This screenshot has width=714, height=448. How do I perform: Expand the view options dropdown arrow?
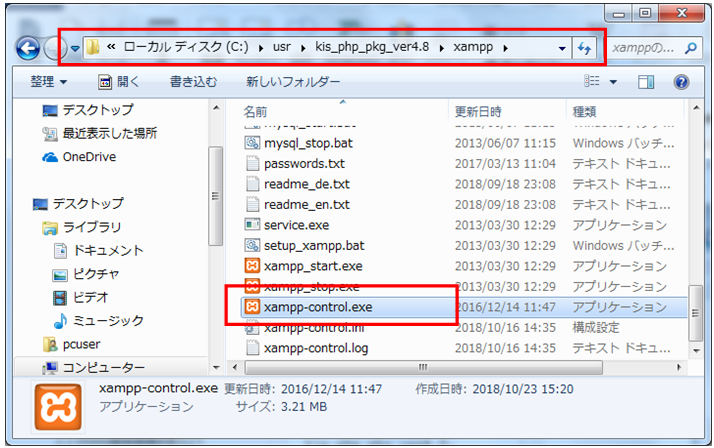[x=614, y=81]
